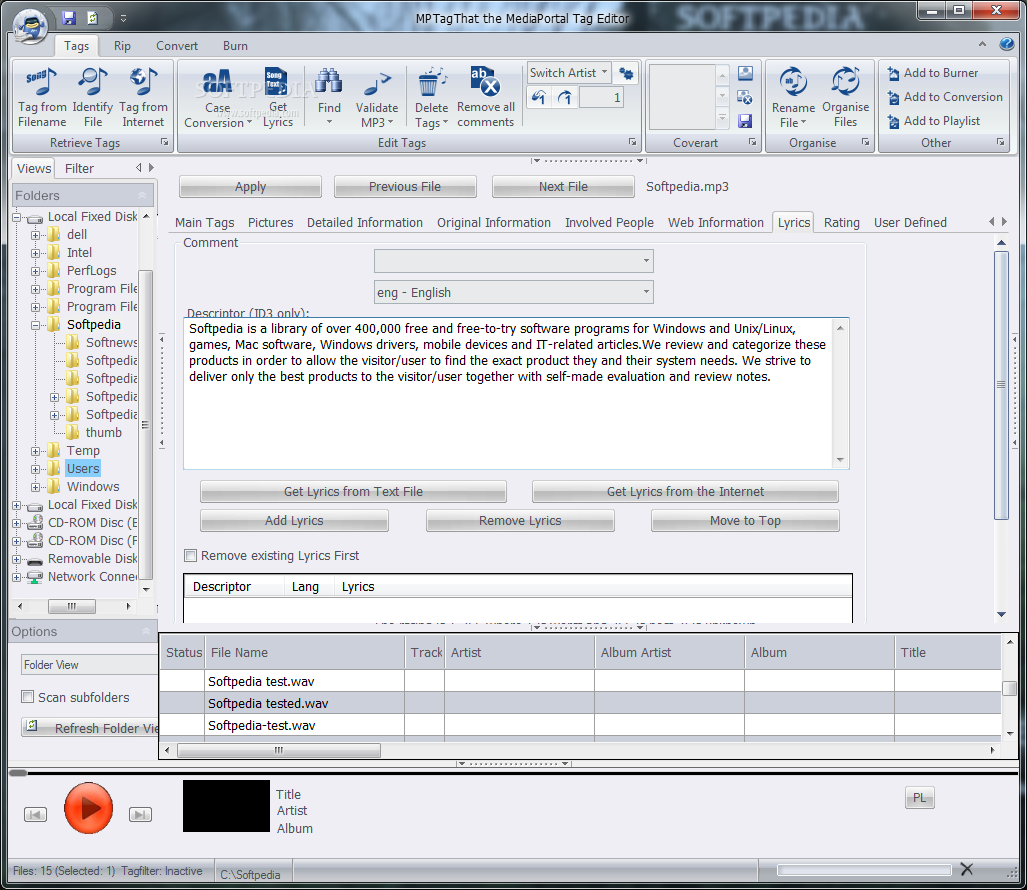
Task: Click the Get Lyrics ribbon icon
Action: [278, 97]
